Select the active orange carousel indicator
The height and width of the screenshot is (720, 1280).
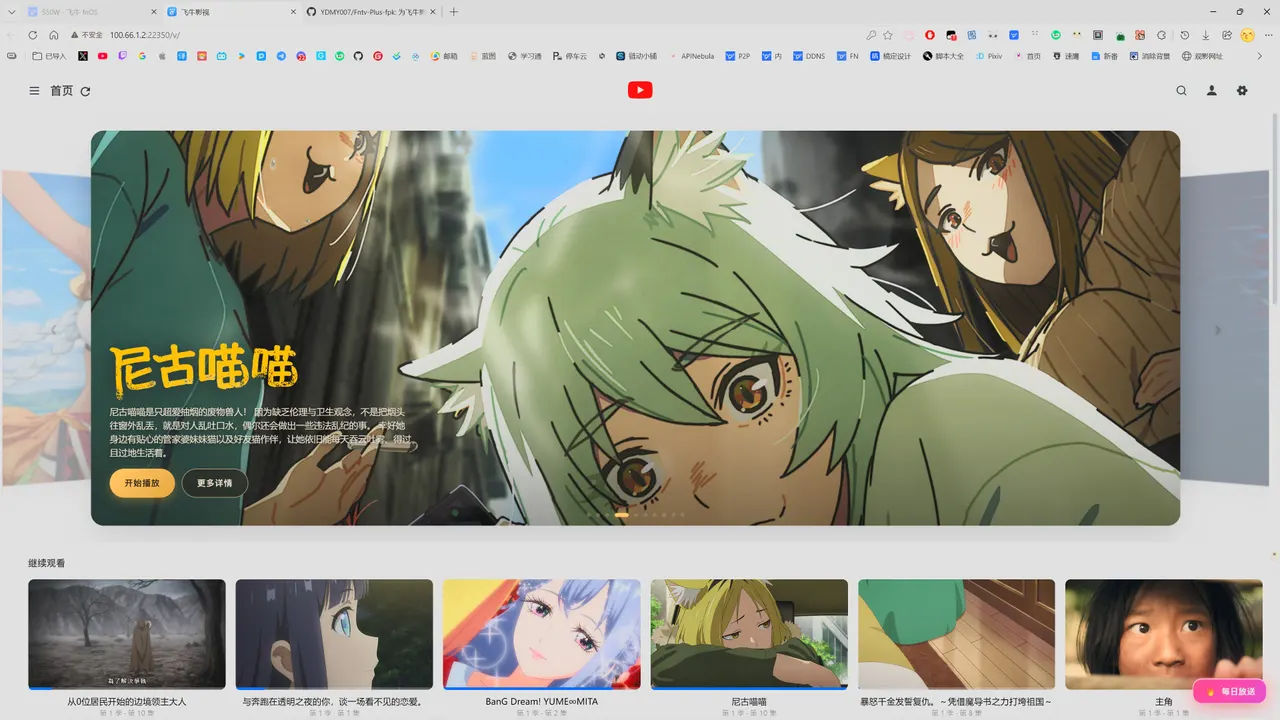coord(621,515)
